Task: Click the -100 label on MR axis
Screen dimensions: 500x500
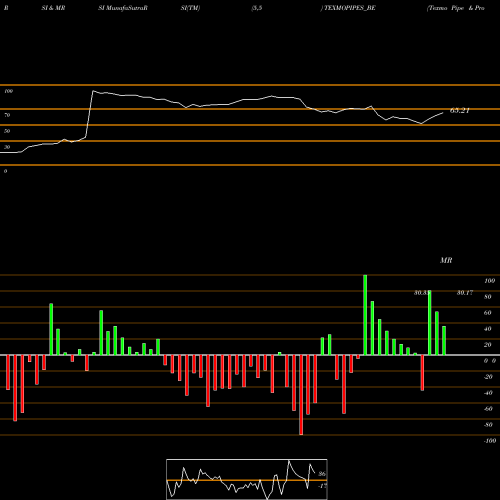Action: 490,441
